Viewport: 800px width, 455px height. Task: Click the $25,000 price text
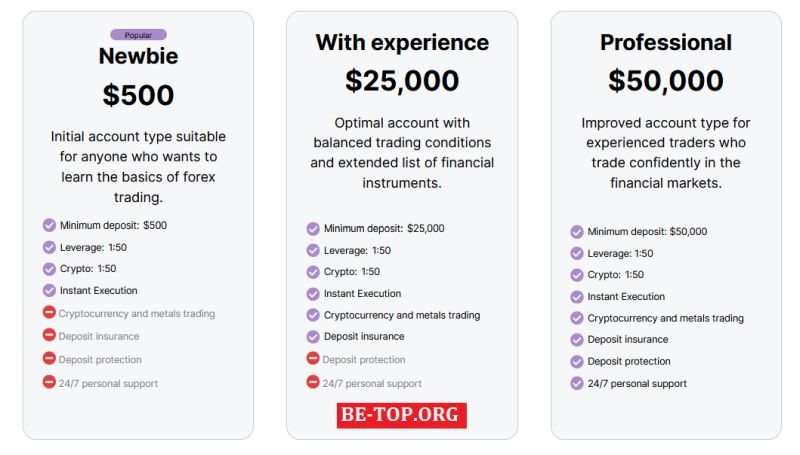point(402,81)
